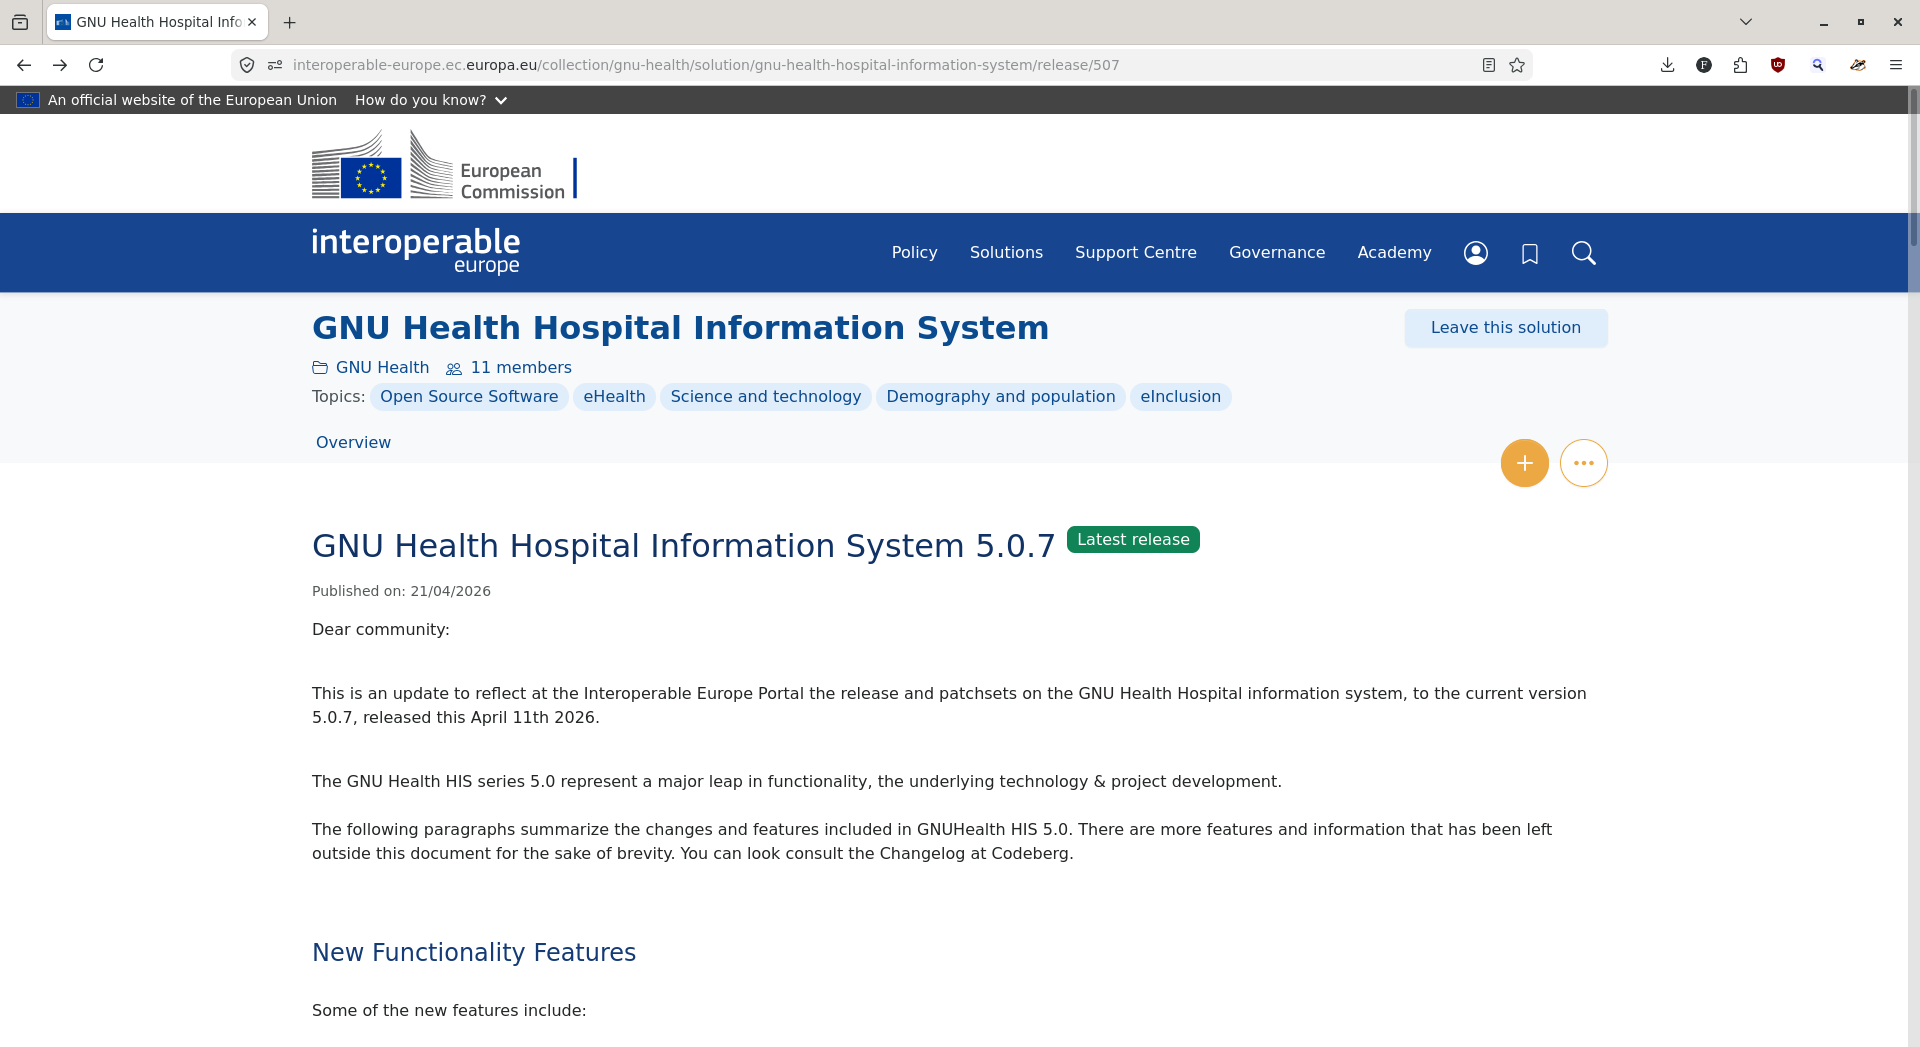
Task: Click the Leave this solution button
Action: click(x=1506, y=328)
